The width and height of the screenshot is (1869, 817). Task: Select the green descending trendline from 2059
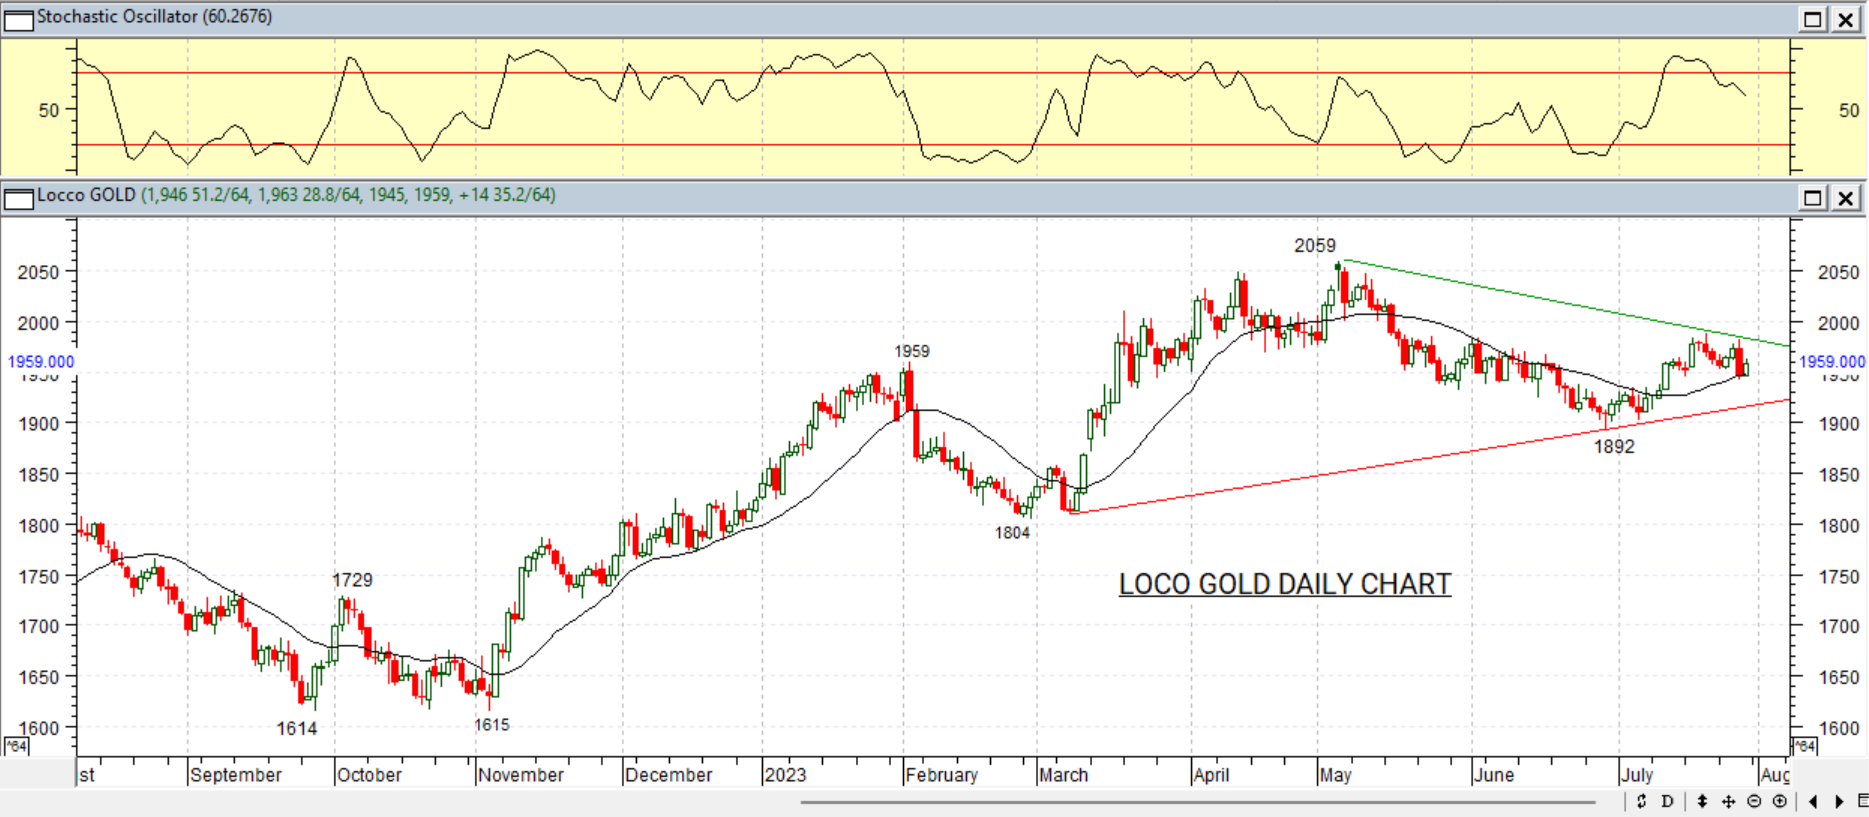[1565, 303]
